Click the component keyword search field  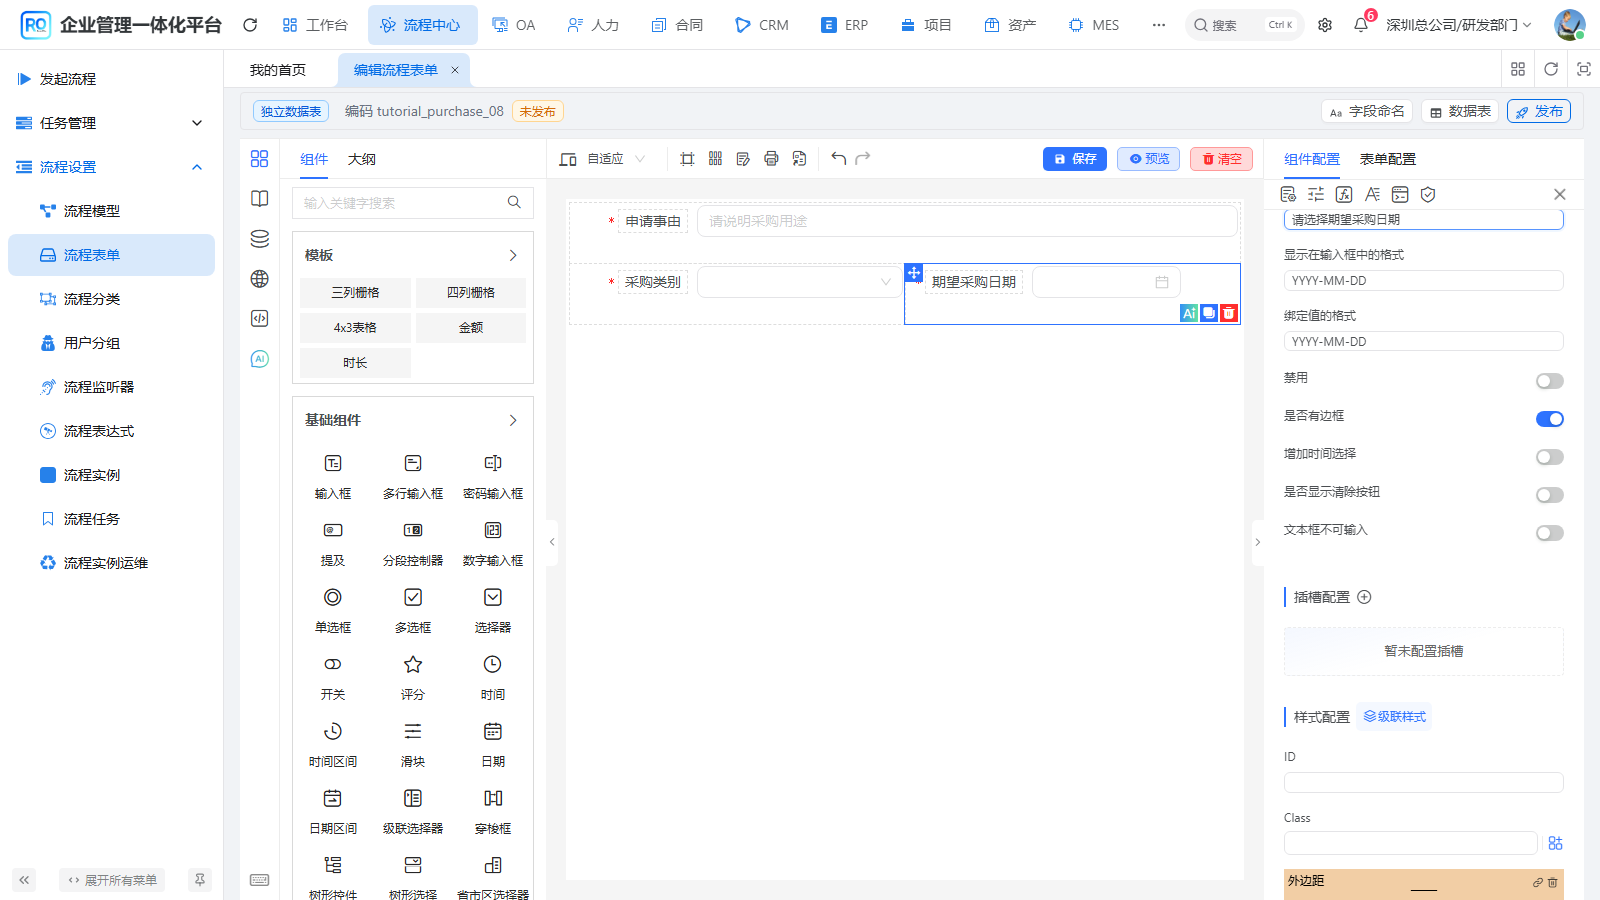[x=412, y=203]
